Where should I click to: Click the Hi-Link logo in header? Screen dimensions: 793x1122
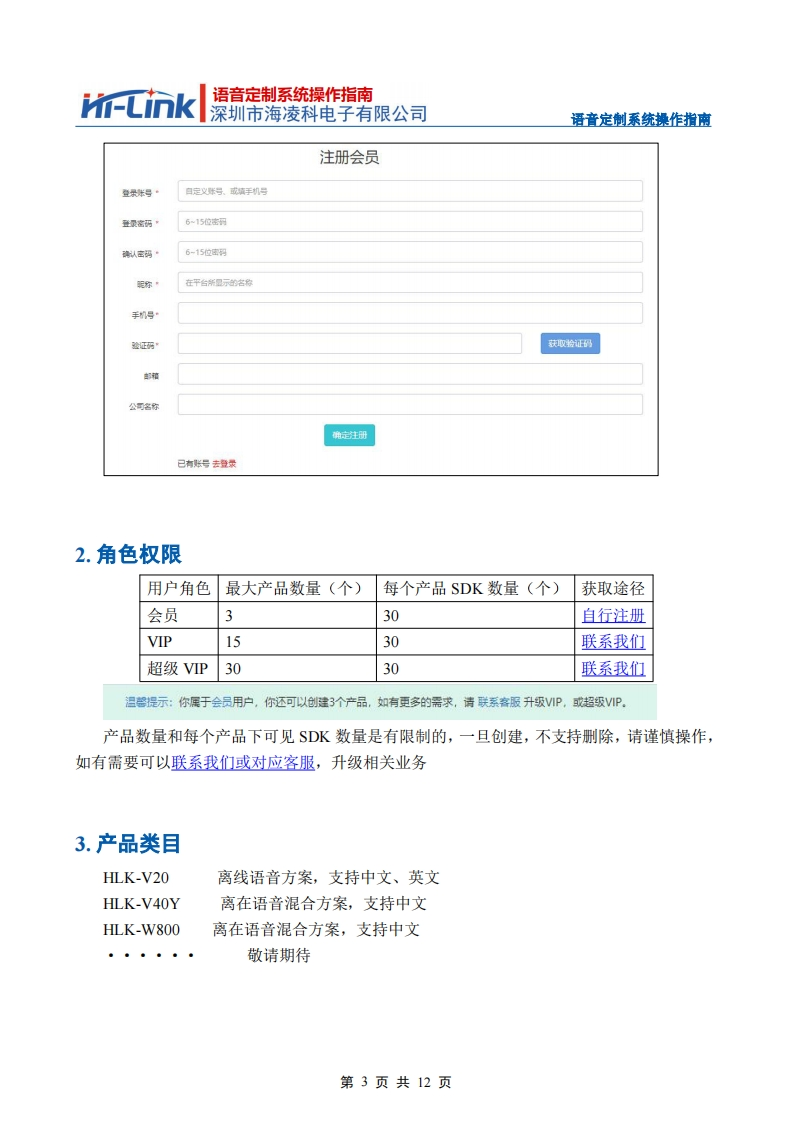tap(140, 105)
